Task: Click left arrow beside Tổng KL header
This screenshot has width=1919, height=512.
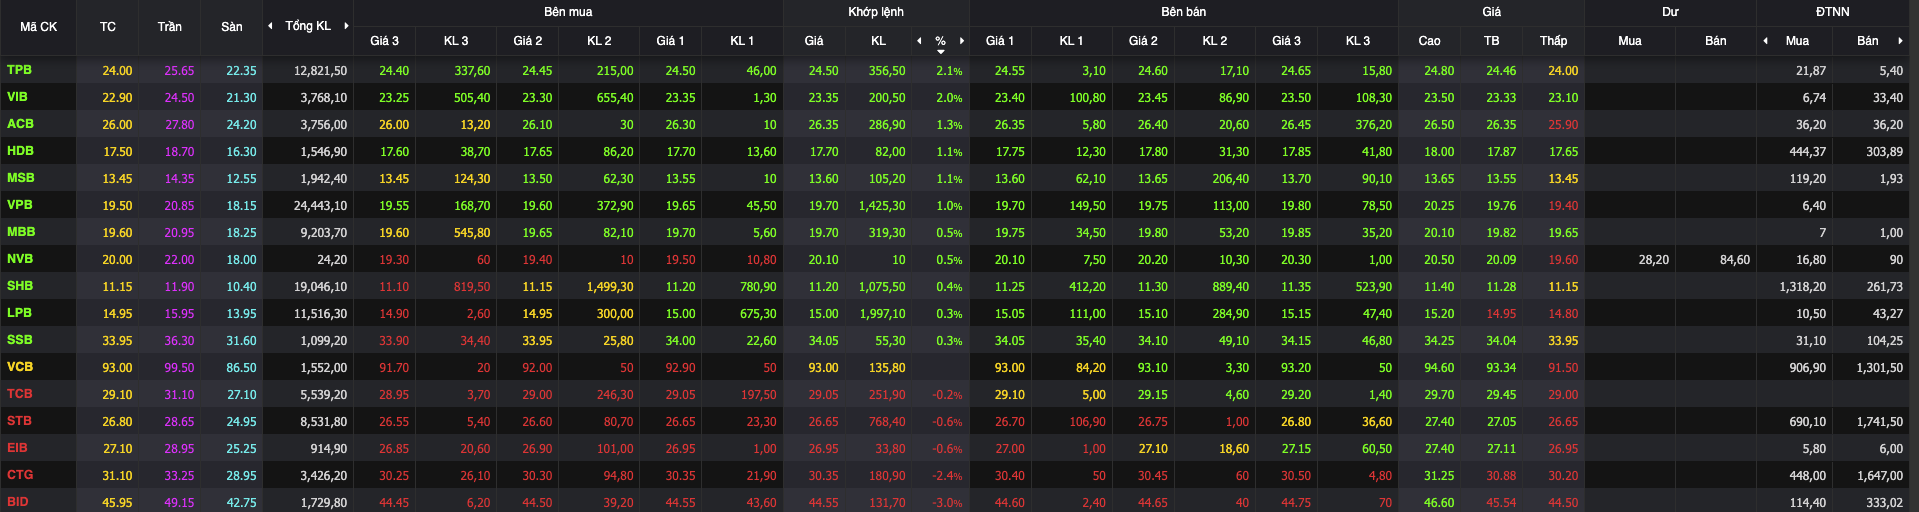Action: click(270, 26)
